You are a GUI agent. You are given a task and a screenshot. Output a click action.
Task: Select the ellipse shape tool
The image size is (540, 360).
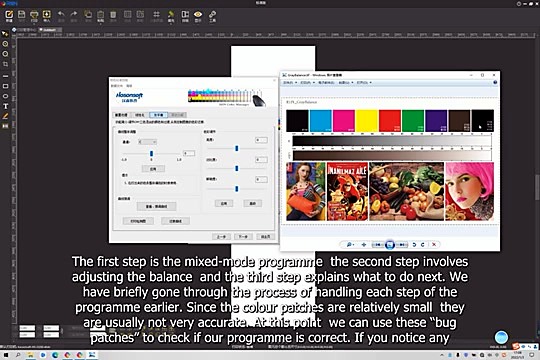(x=5, y=96)
